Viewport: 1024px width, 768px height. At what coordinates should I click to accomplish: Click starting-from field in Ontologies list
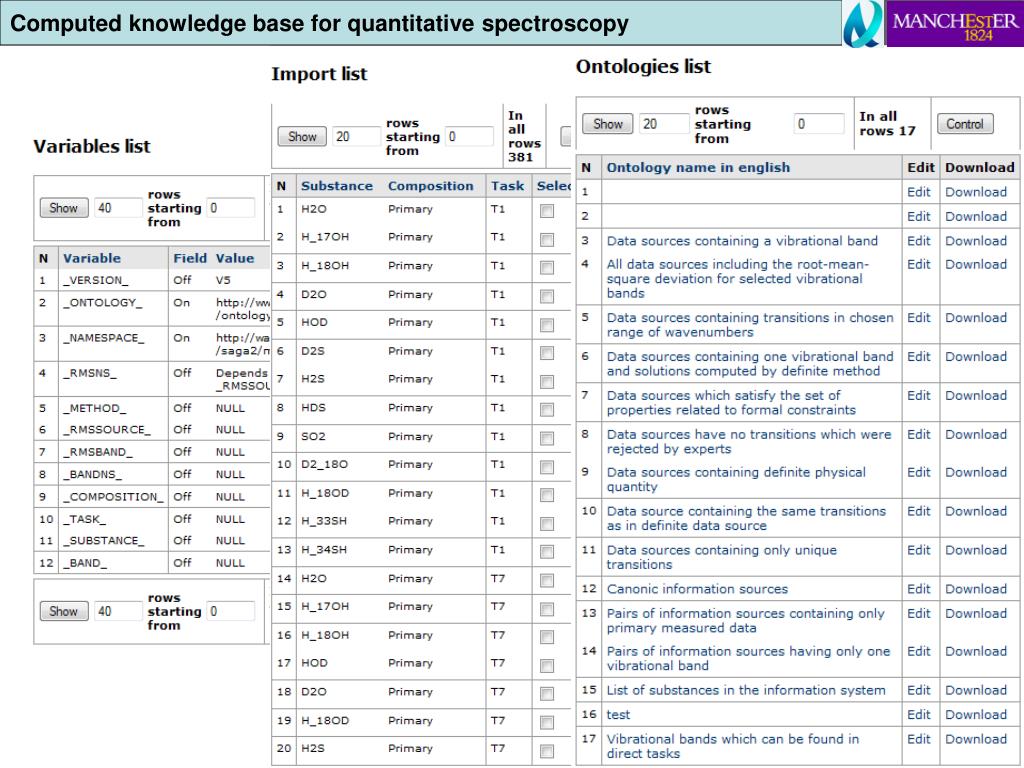[819, 124]
